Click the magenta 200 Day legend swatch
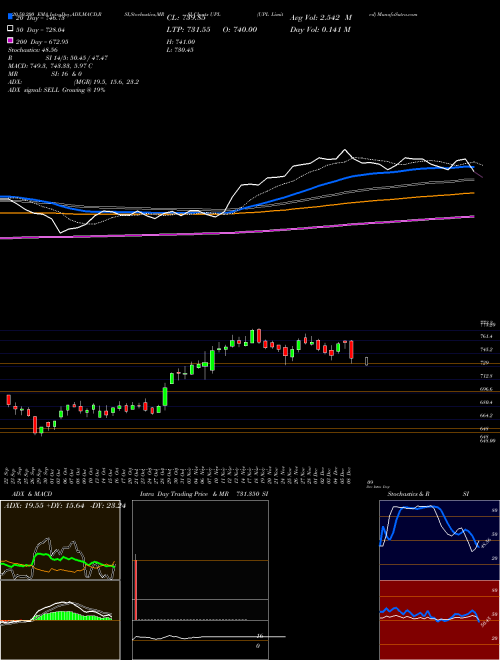Viewport: 500px width, 660px height. [10, 41]
